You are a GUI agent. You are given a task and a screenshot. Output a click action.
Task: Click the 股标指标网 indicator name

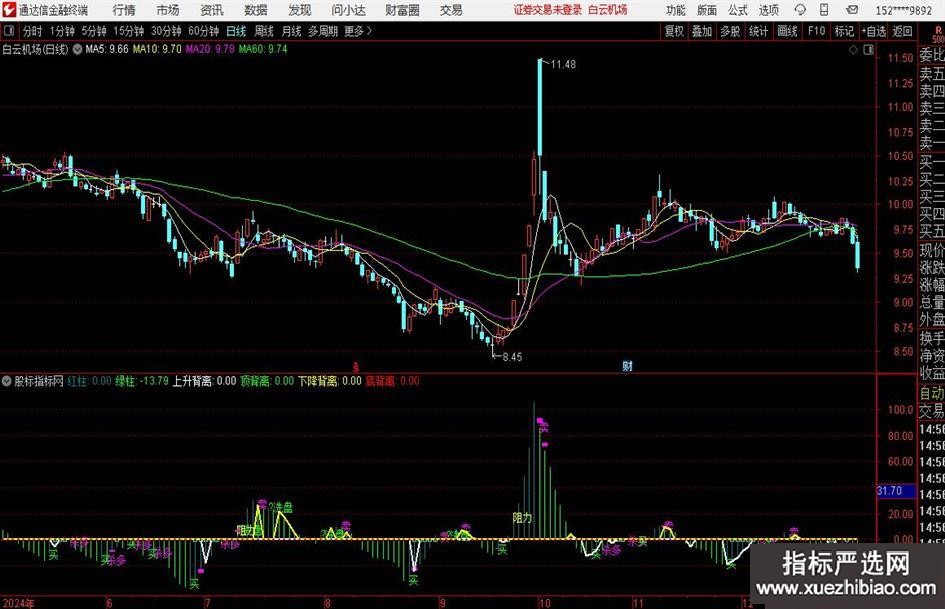[x=39, y=381]
